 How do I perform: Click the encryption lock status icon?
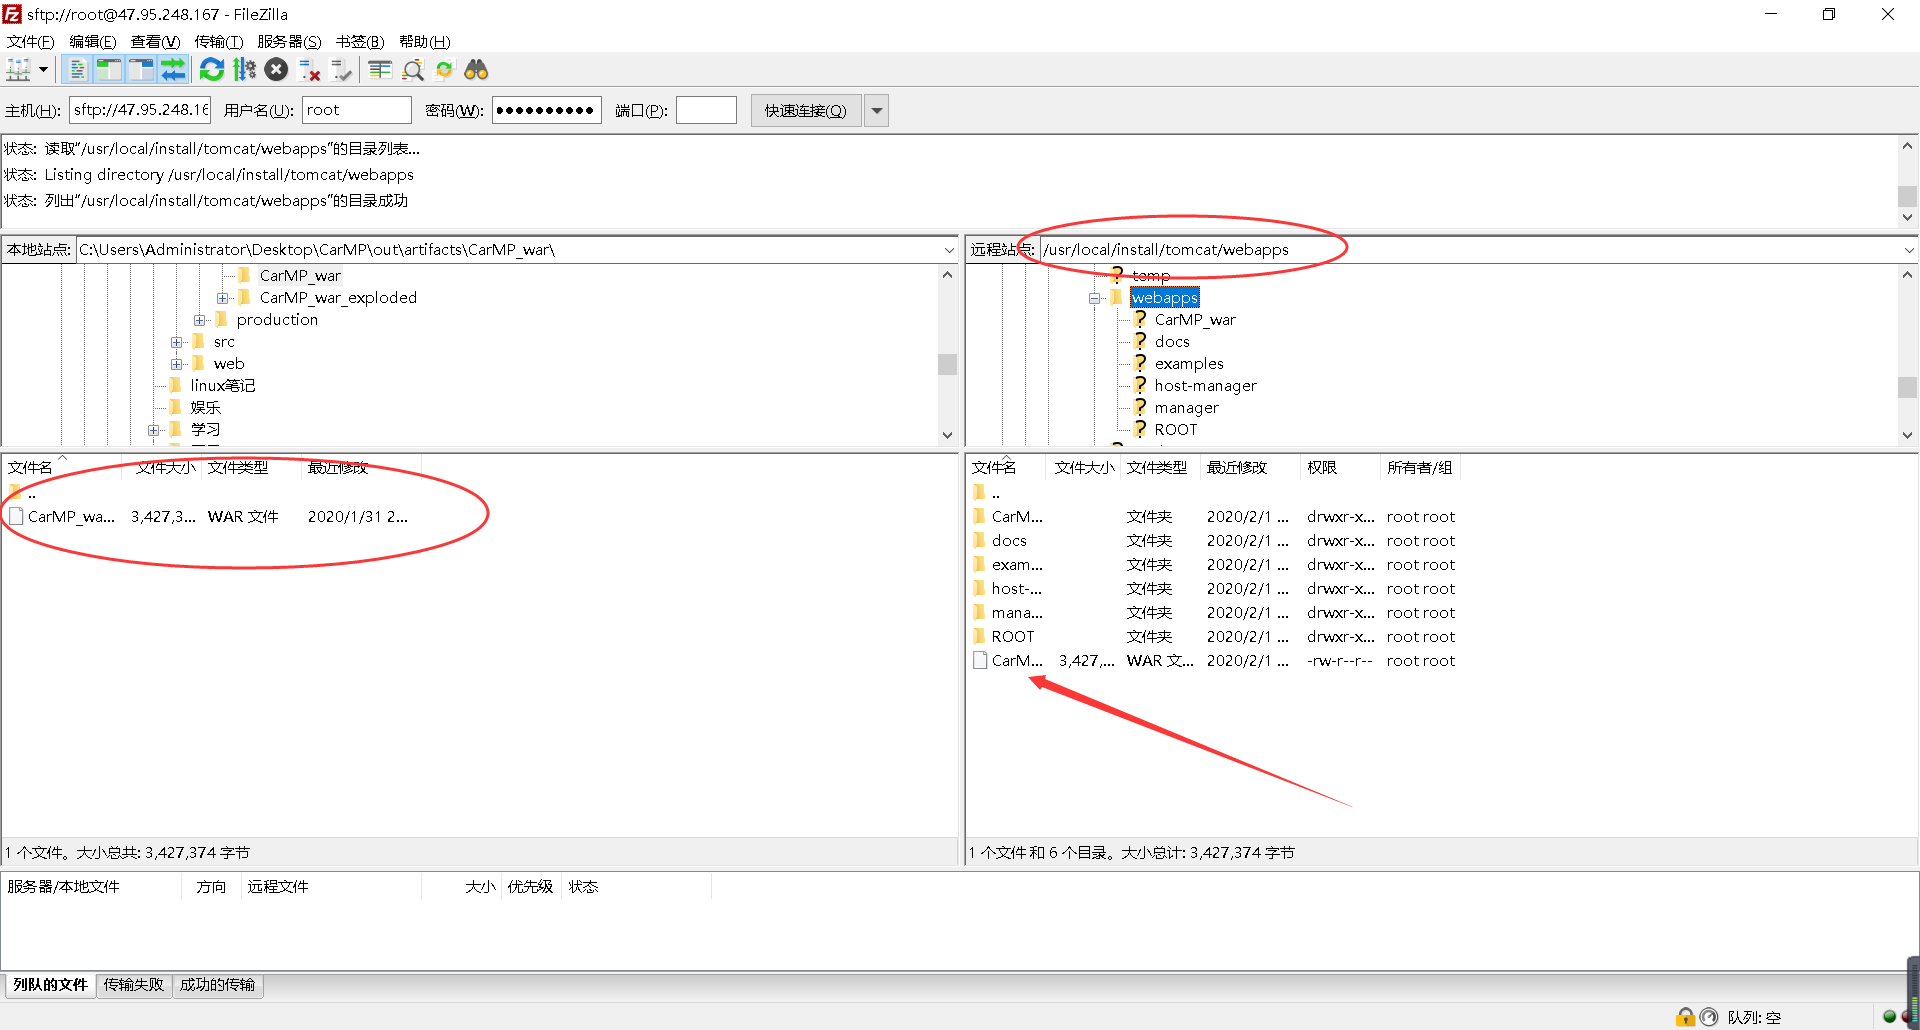[1686, 1017]
